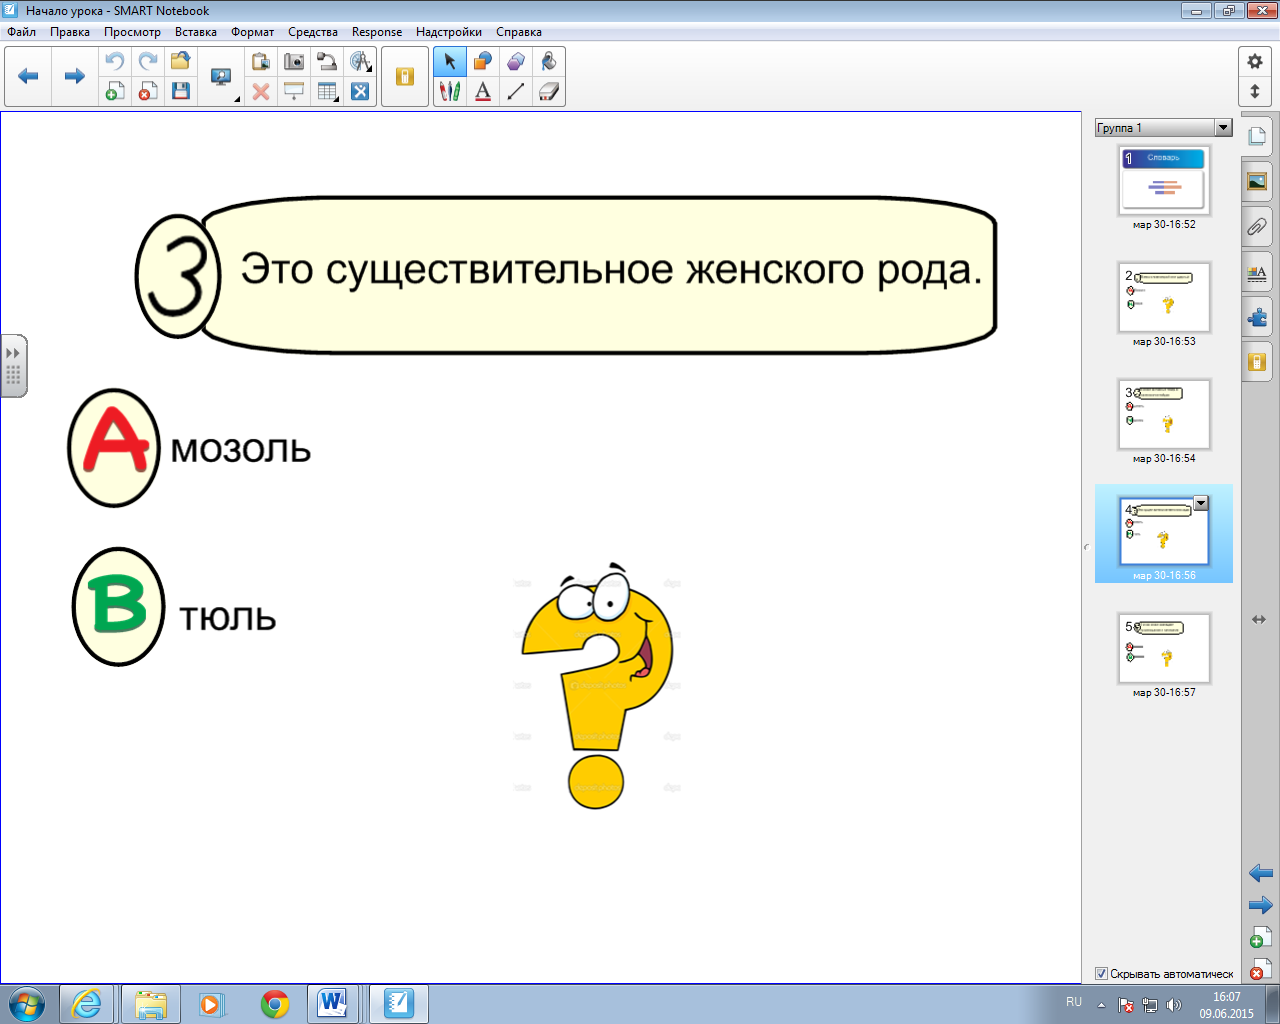Select the Line drawing tool

516,92
